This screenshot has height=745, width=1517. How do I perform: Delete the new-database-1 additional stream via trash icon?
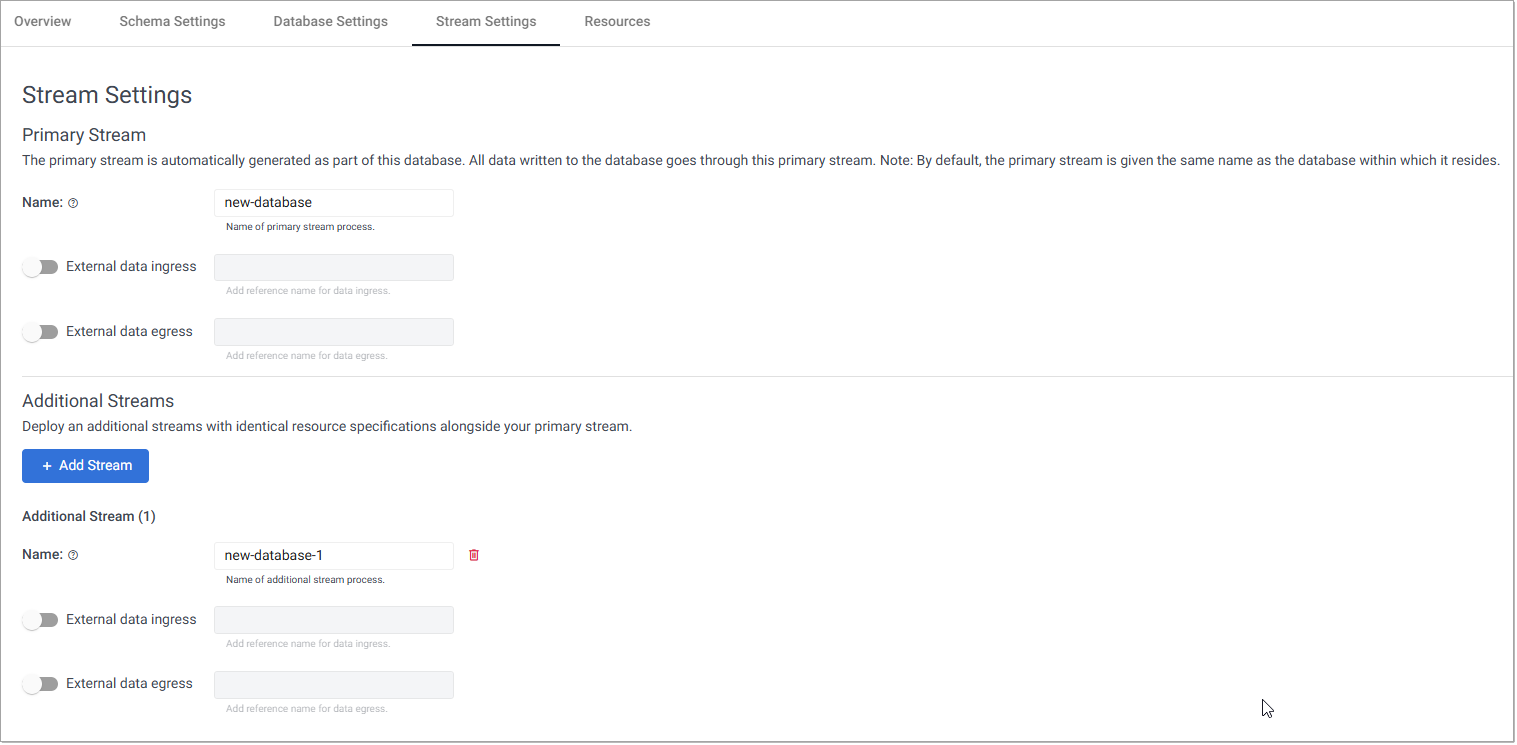pos(474,555)
